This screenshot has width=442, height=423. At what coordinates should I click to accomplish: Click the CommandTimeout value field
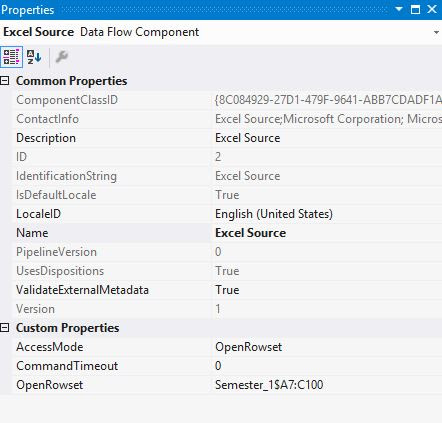coord(327,366)
